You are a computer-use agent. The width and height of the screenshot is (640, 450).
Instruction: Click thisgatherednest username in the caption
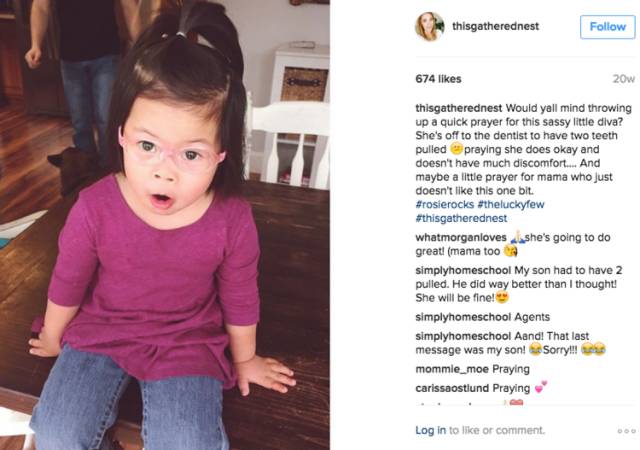[x=458, y=108]
